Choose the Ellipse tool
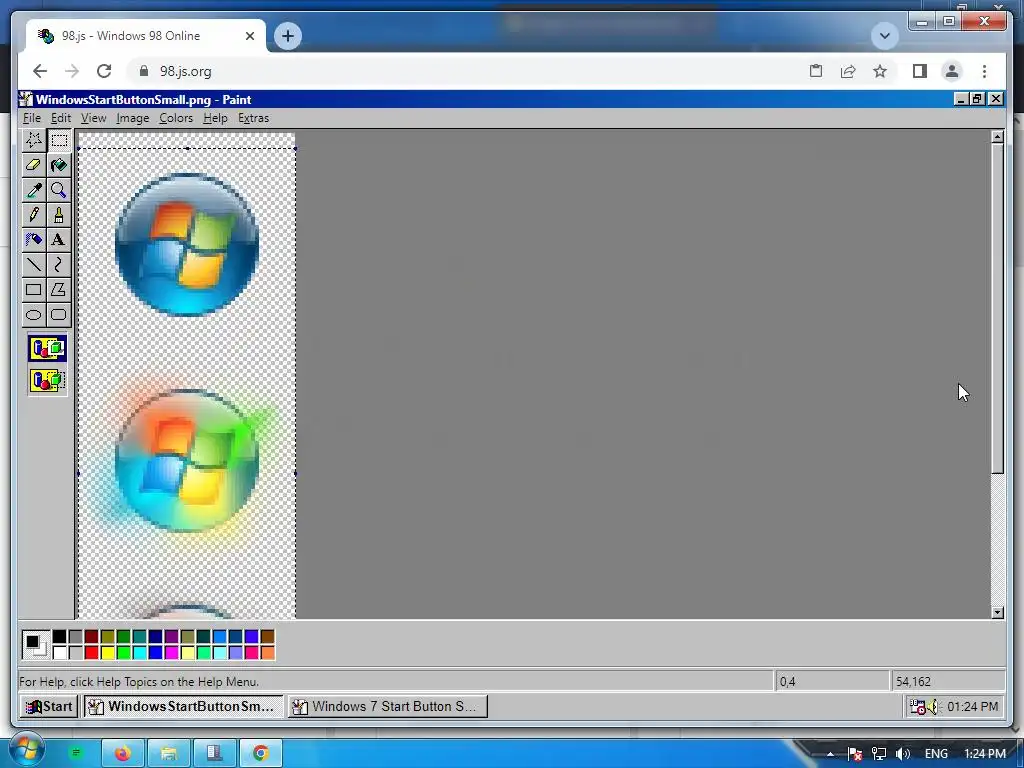The height and width of the screenshot is (768, 1024). click(x=33, y=315)
